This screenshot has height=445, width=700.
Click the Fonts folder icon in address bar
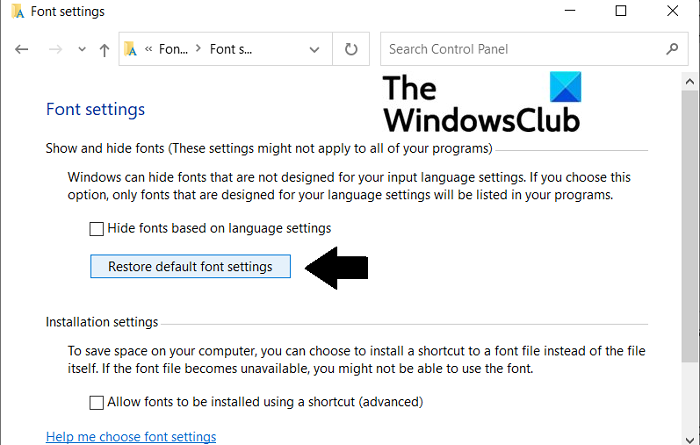coord(130,49)
